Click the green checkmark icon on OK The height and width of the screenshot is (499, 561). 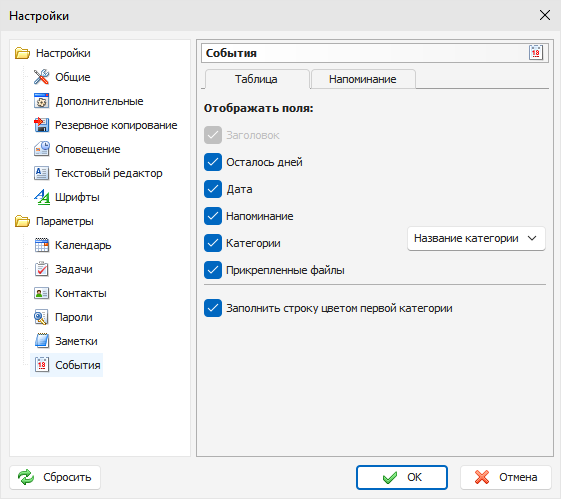tap(390, 477)
